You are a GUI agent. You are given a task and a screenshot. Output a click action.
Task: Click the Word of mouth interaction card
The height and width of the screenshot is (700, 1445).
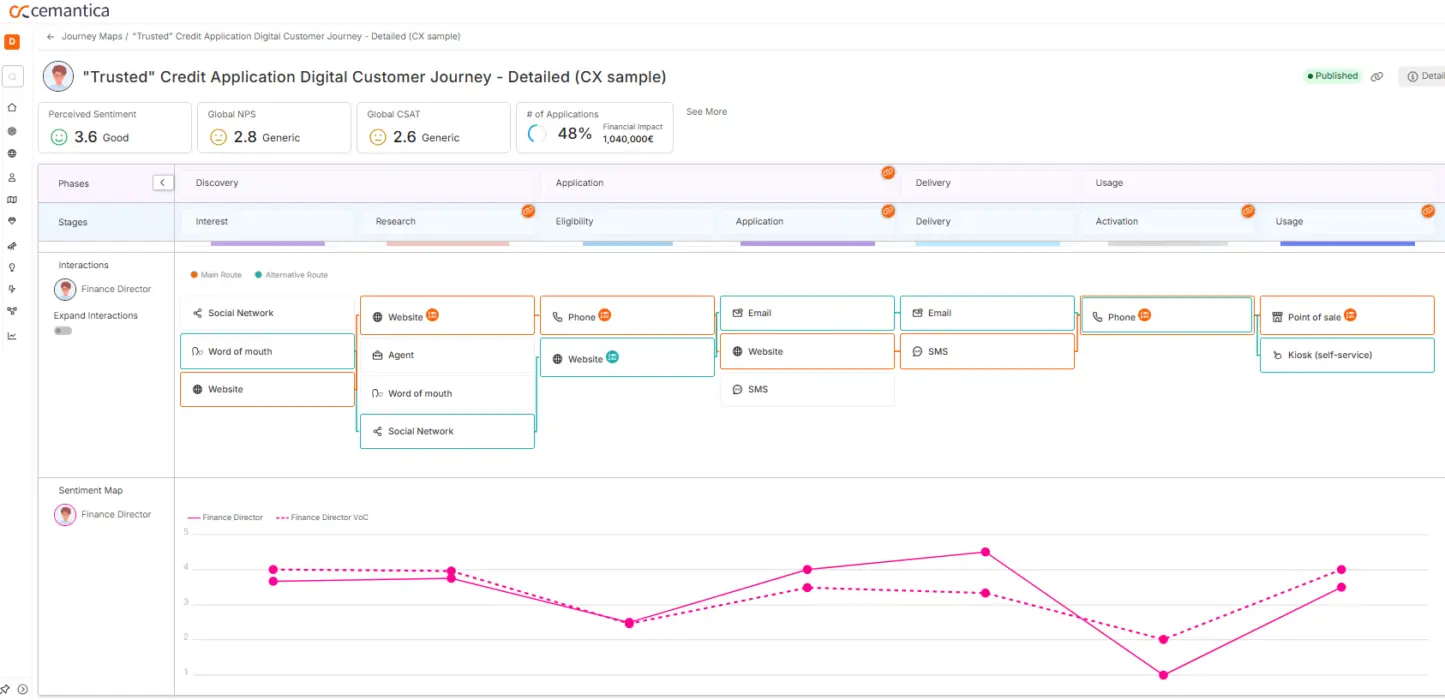[x=266, y=350]
